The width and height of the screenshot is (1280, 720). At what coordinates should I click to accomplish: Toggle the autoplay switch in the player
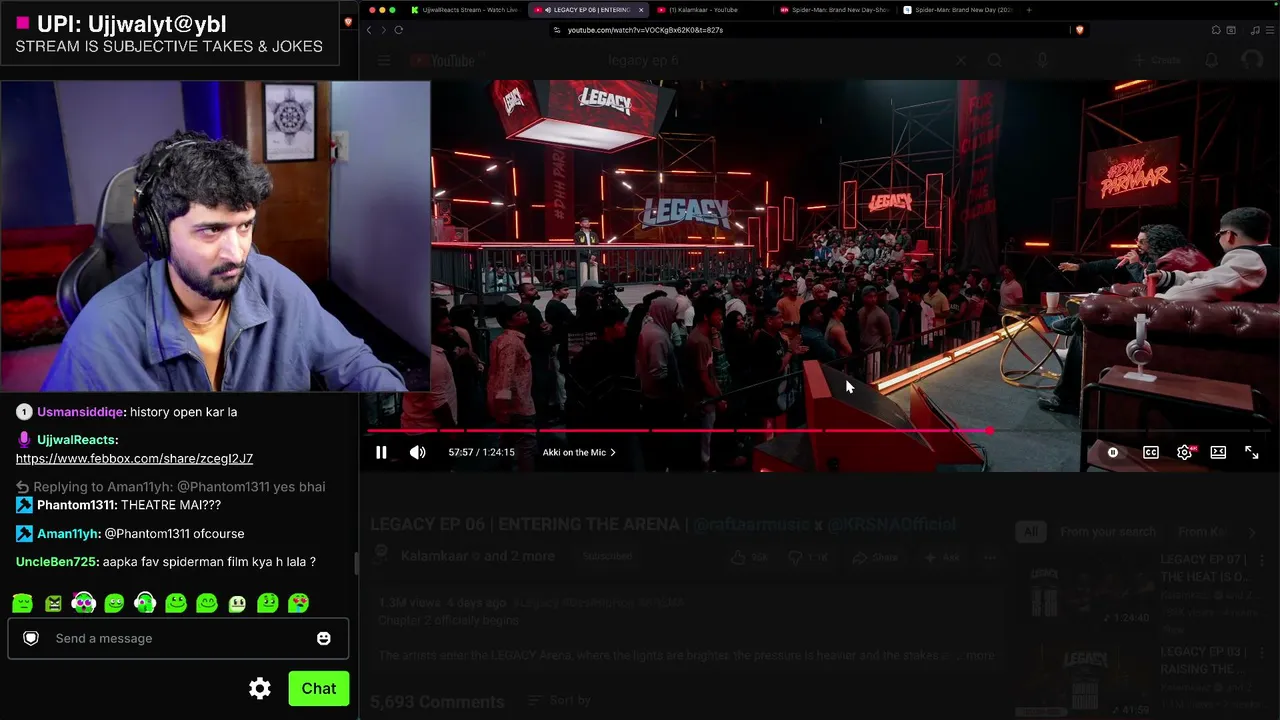[x=1113, y=452]
